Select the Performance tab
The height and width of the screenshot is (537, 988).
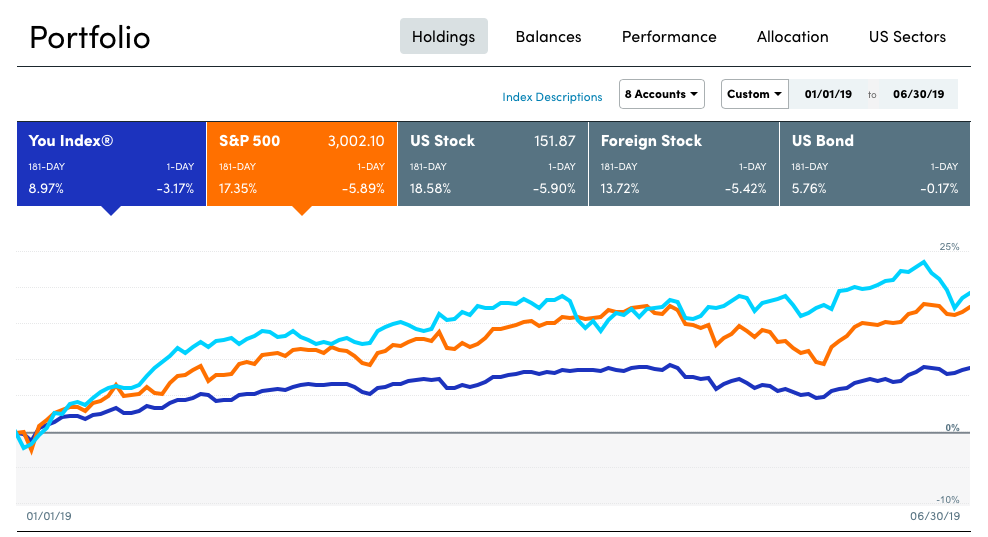coord(669,36)
